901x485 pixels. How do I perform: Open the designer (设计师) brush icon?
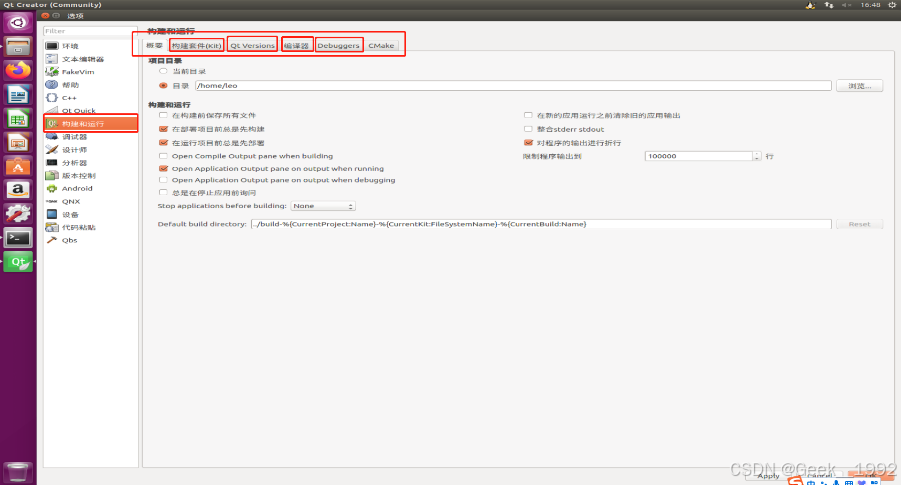pos(52,149)
